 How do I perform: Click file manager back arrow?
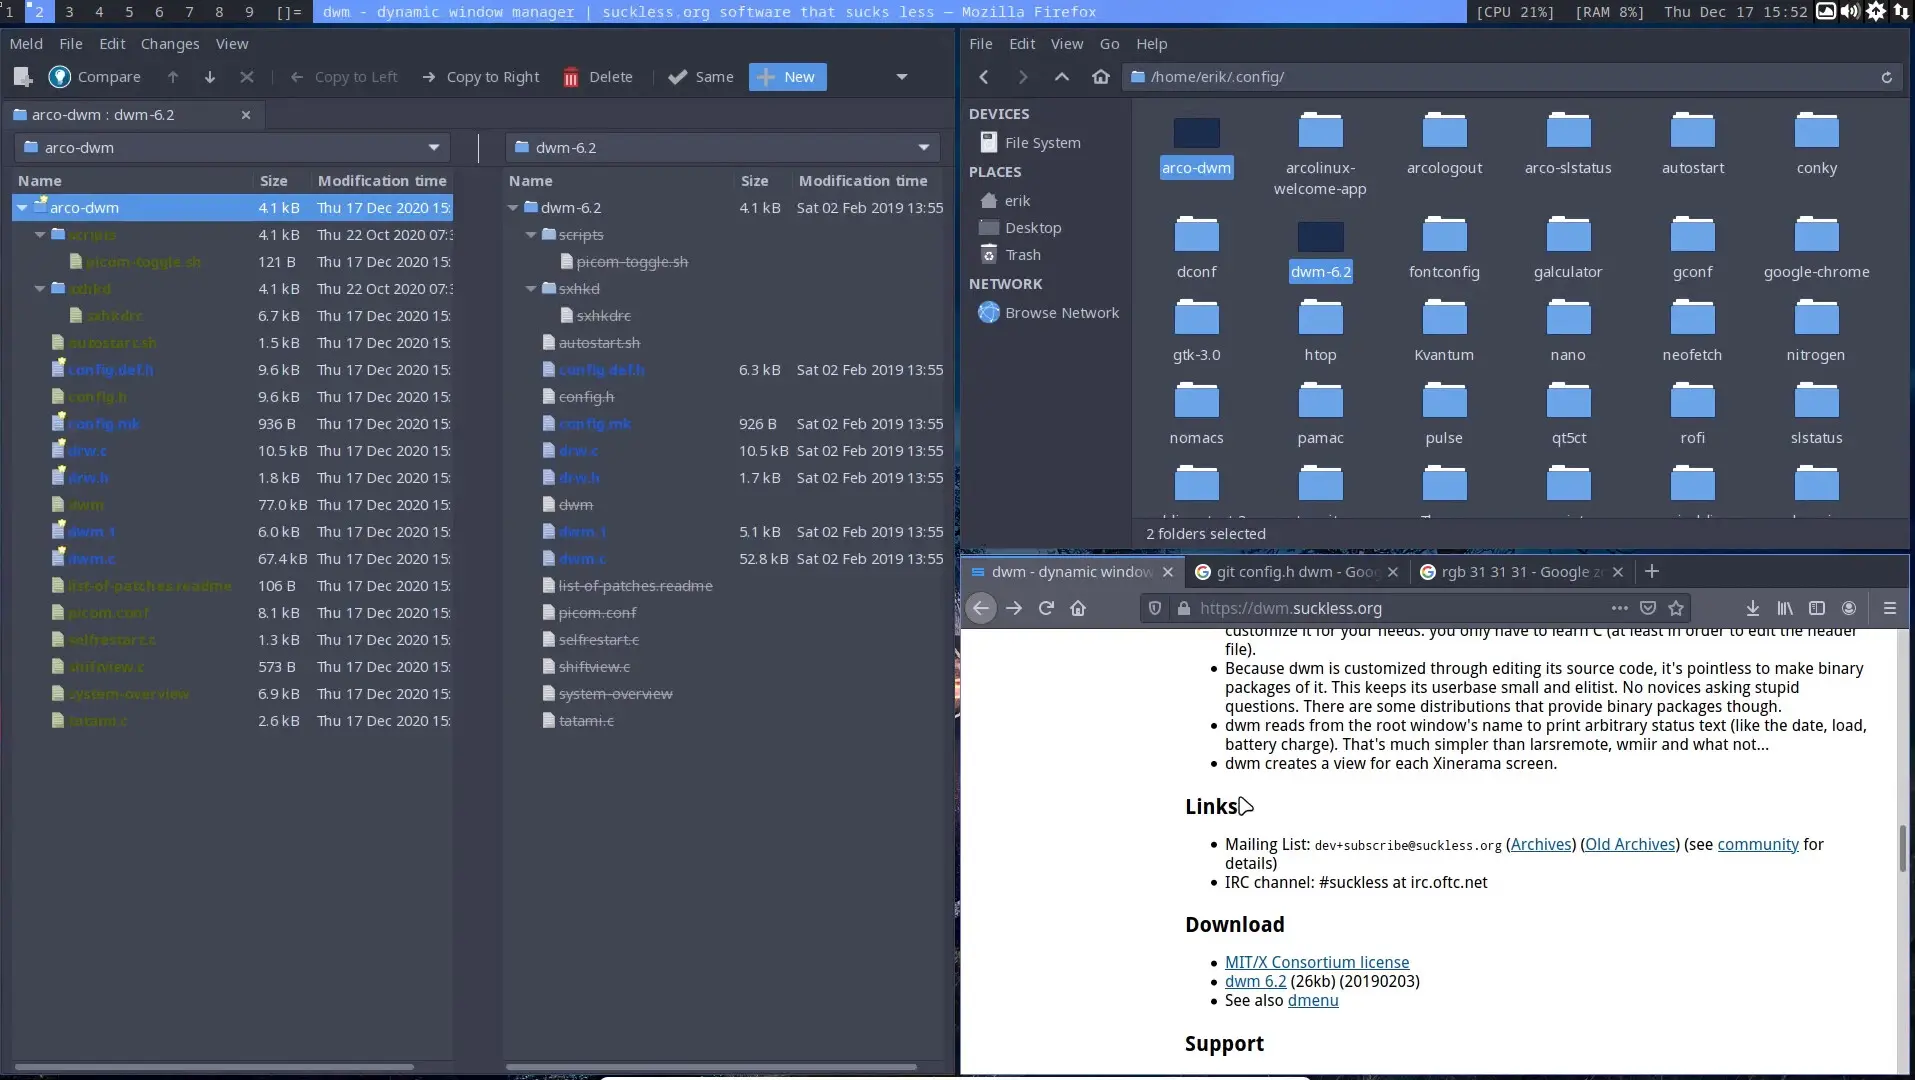[x=984, y=77]
